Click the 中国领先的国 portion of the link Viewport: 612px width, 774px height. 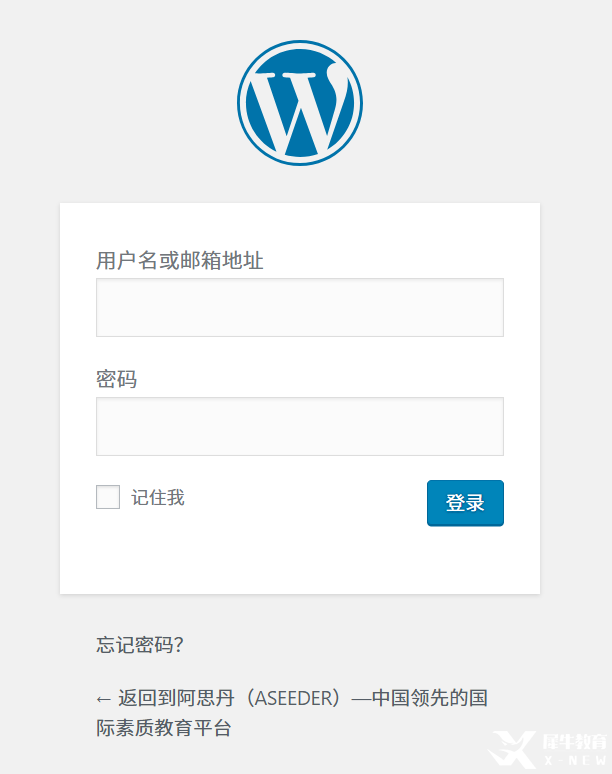pyautogui.click(x=430, y=698)
